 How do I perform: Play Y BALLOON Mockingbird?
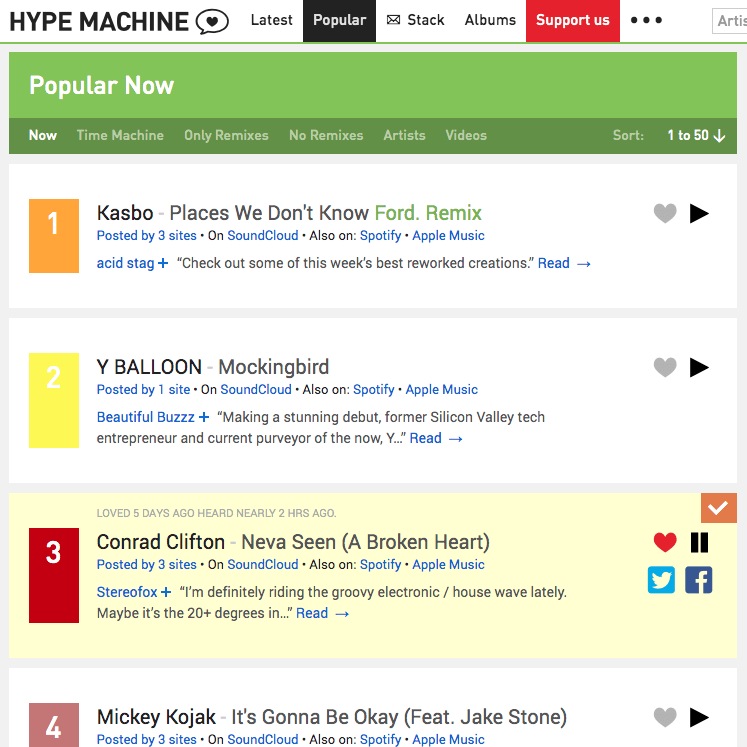point(699,367)
